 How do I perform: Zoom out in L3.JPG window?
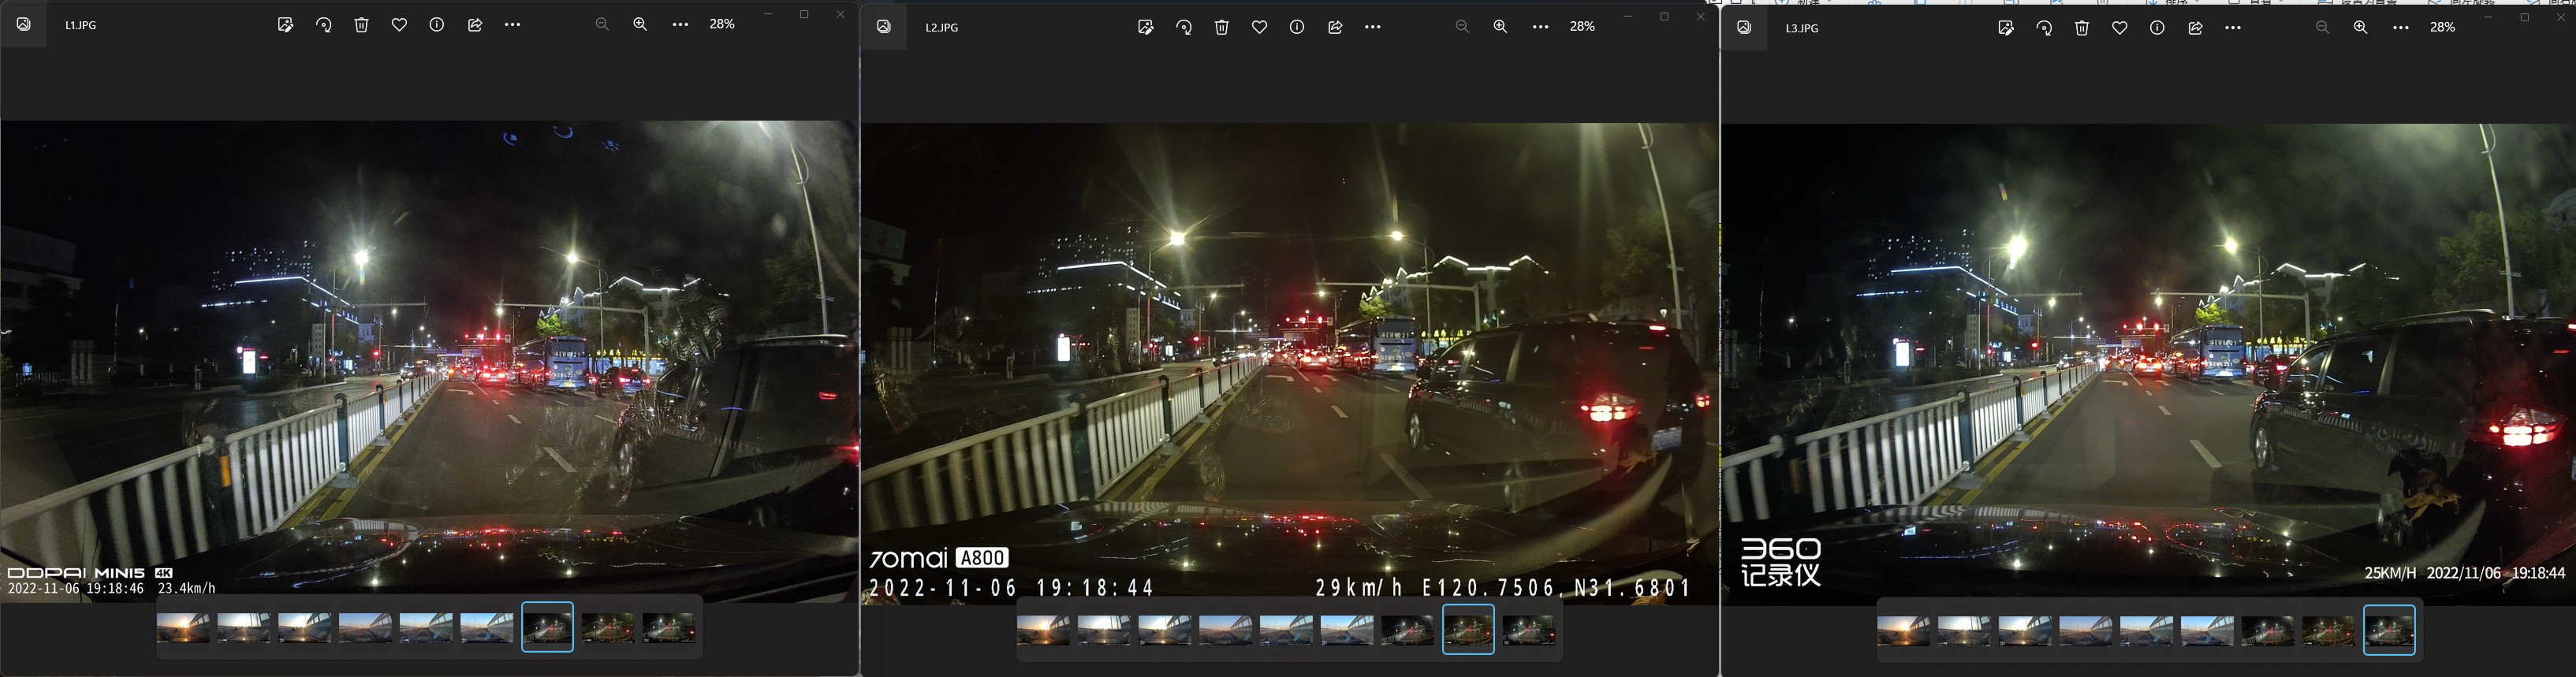coord(2322,28)
